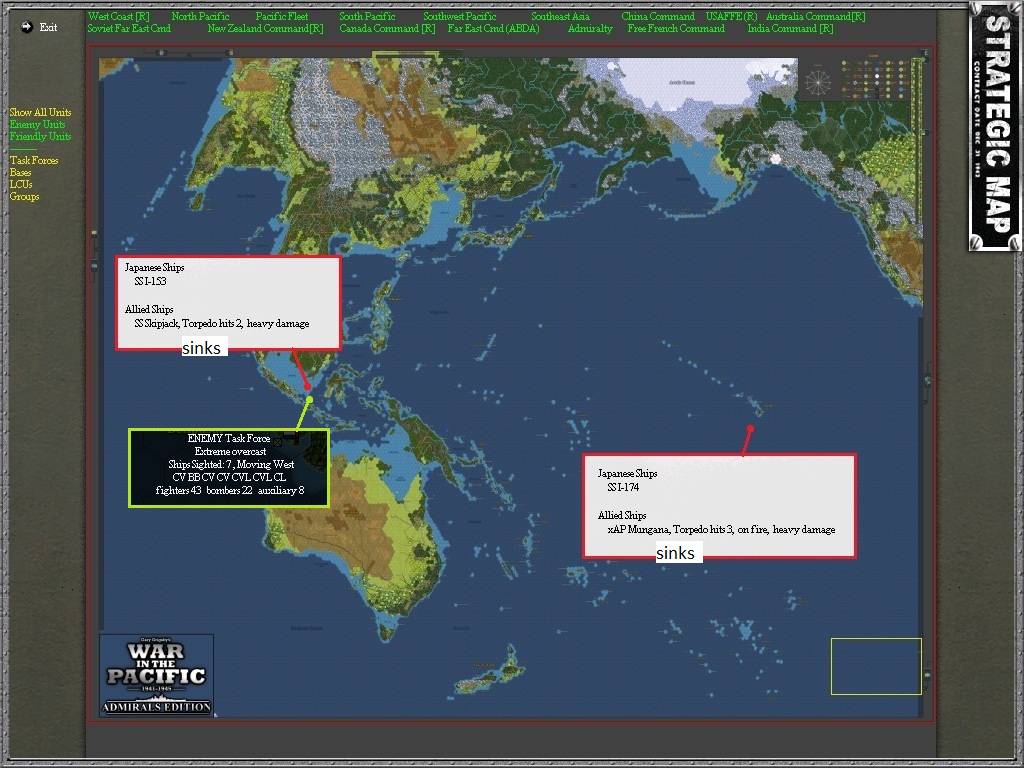Select the South Pacific command
The height and width of the screenshot is (768, 1024).
coord(367,16)
